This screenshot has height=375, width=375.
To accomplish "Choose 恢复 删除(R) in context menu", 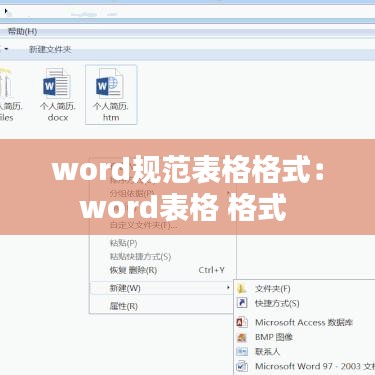I will coord(133,270).
